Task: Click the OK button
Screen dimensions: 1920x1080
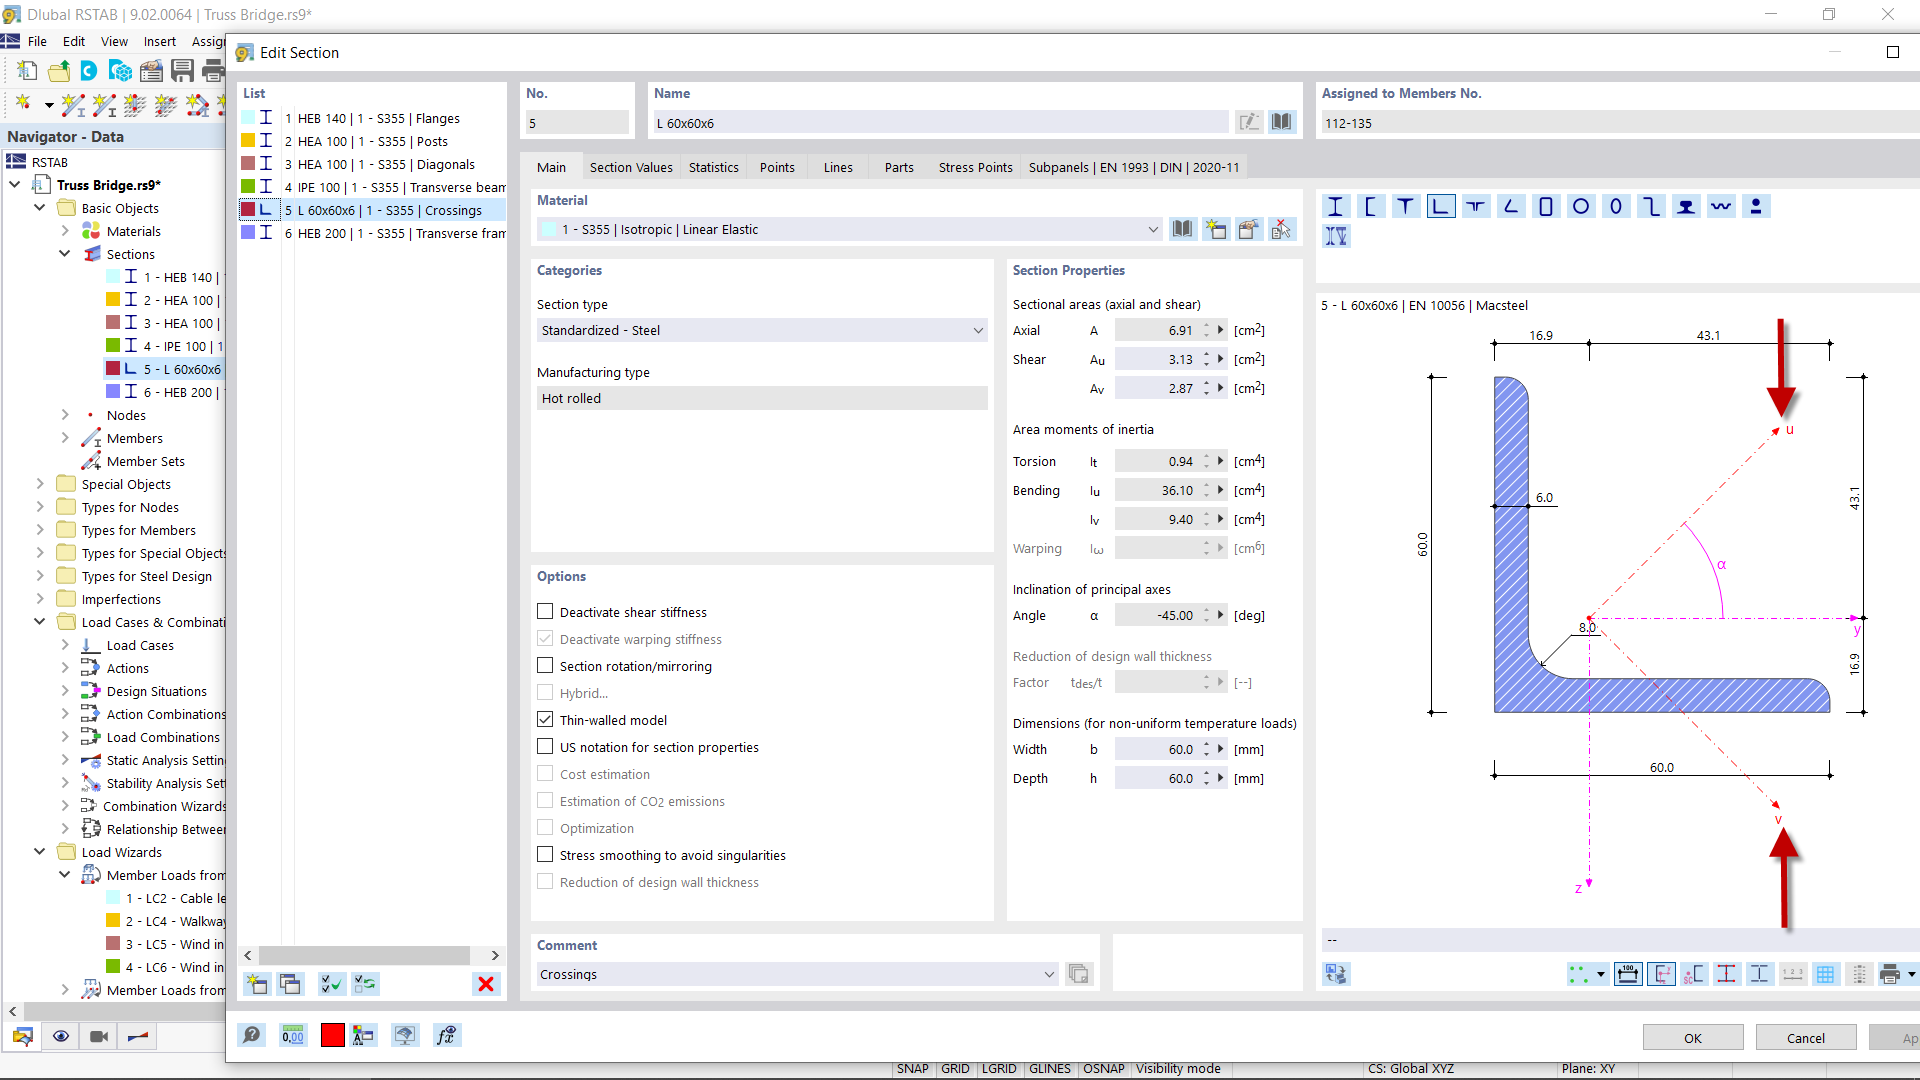Action: coord(1692,1038)
